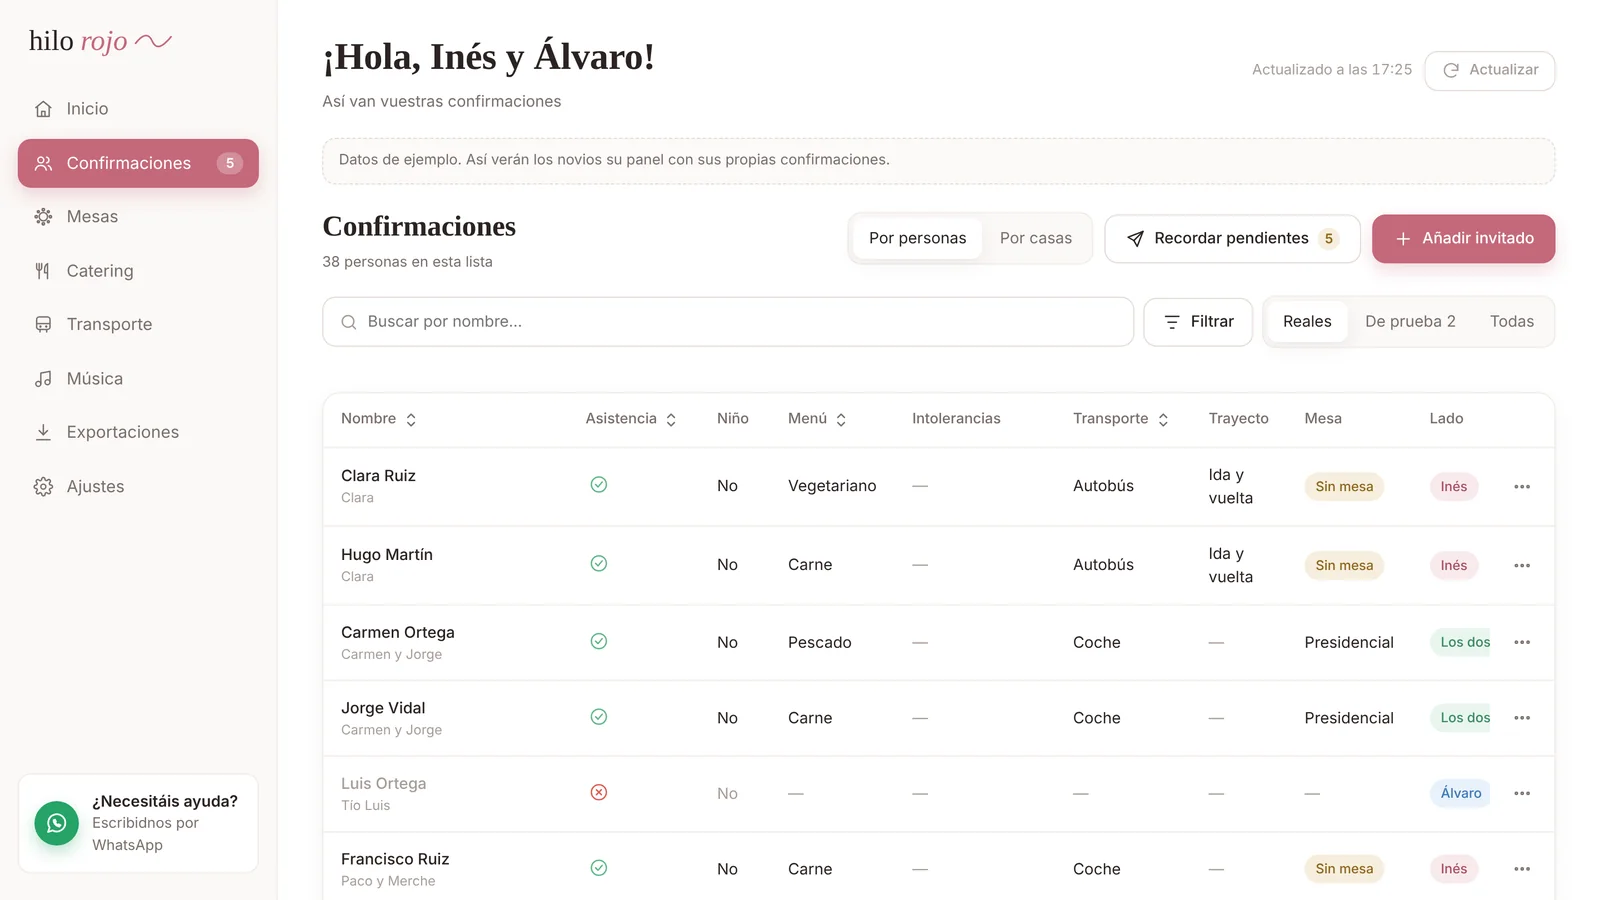This screenshot has height=900, width=1600.
Task: Sort table by Nombre column
Action: tap(379, 419)
